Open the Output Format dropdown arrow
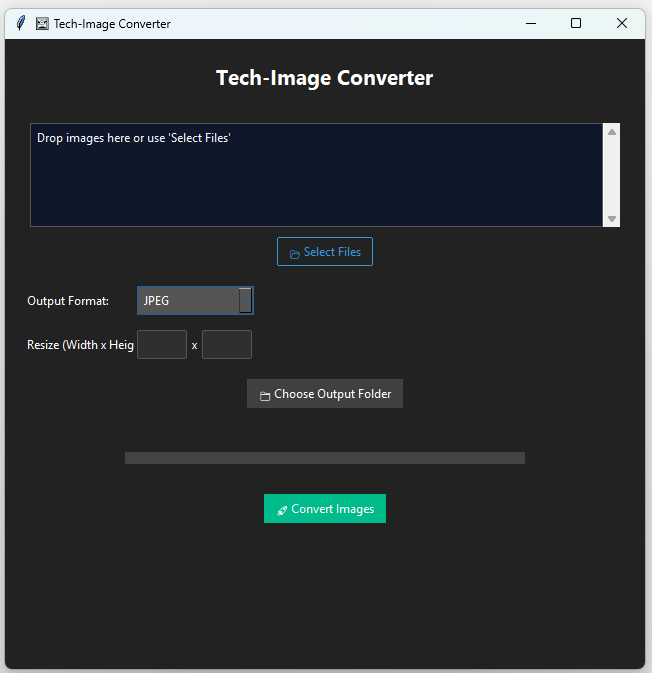This screenshot has width=652, height=673. pos(245,301)
